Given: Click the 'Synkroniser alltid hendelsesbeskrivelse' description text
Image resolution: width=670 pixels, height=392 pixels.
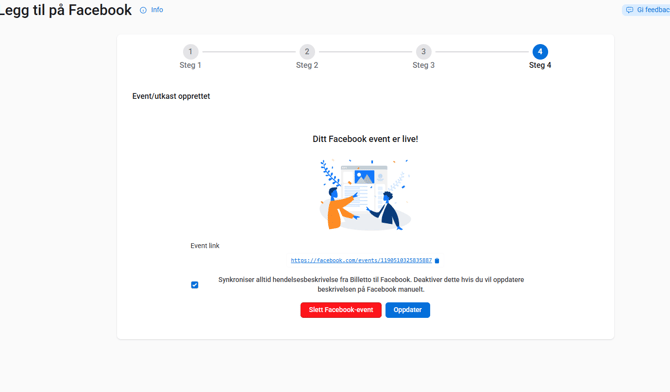Looking at the screenshot, I should tap(371, 284).
